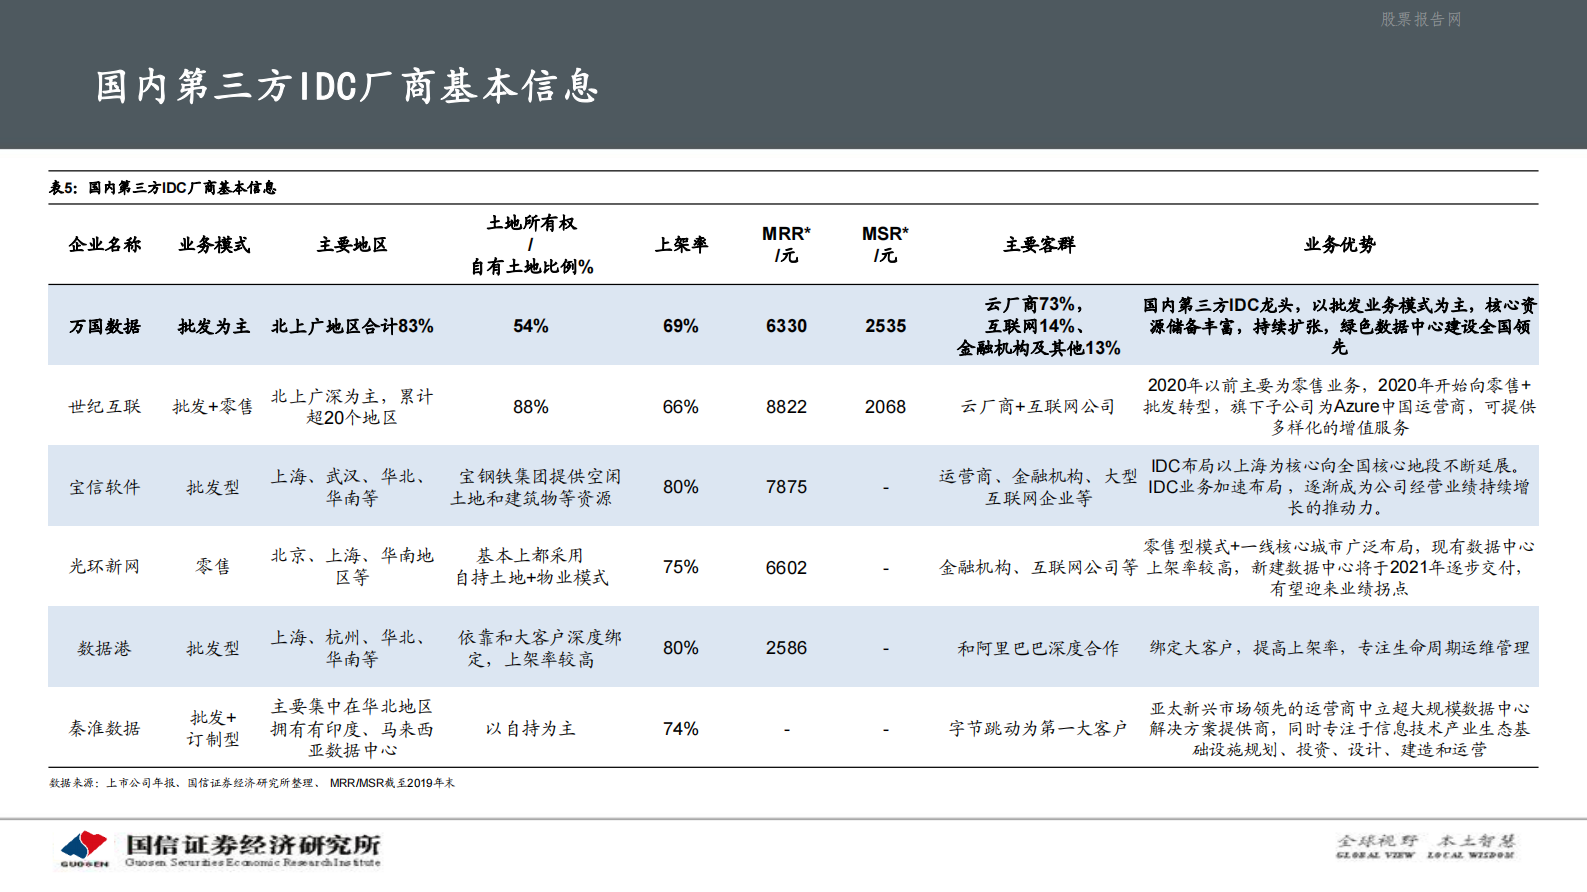Image resolution: width=1587 pixels, height=892 pixels.
Task: Click the 北上广地区合计83% region cell
Action: tap(352, 326)
